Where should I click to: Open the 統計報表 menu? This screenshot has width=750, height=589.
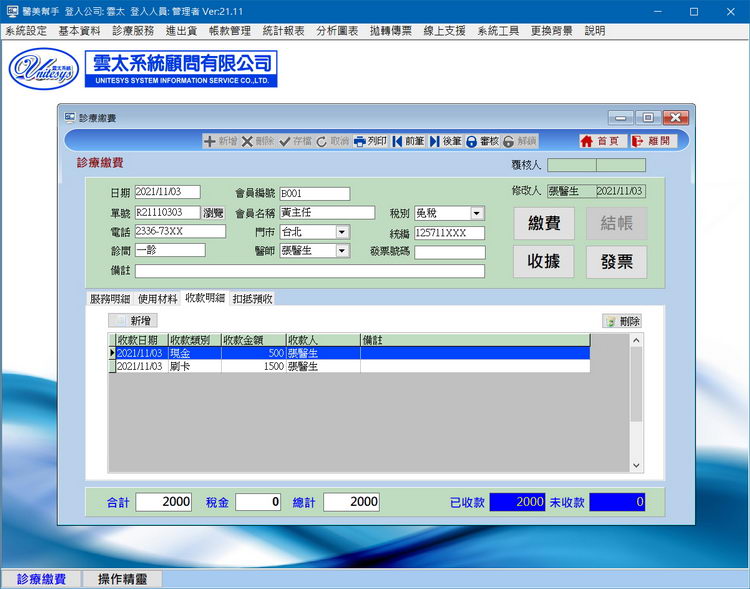coord(284,31)
